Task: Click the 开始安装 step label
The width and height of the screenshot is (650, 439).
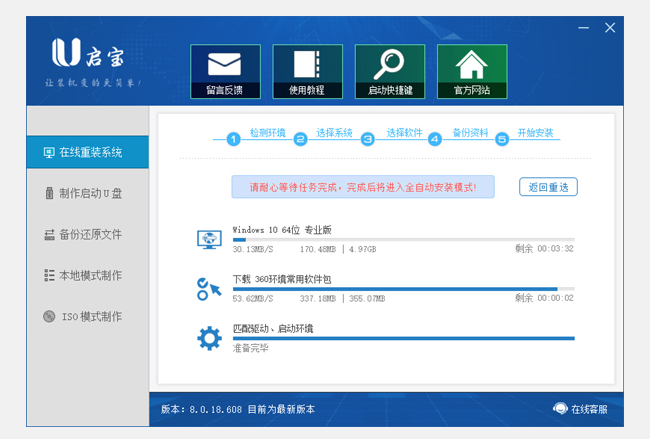Action: point(536,133)
